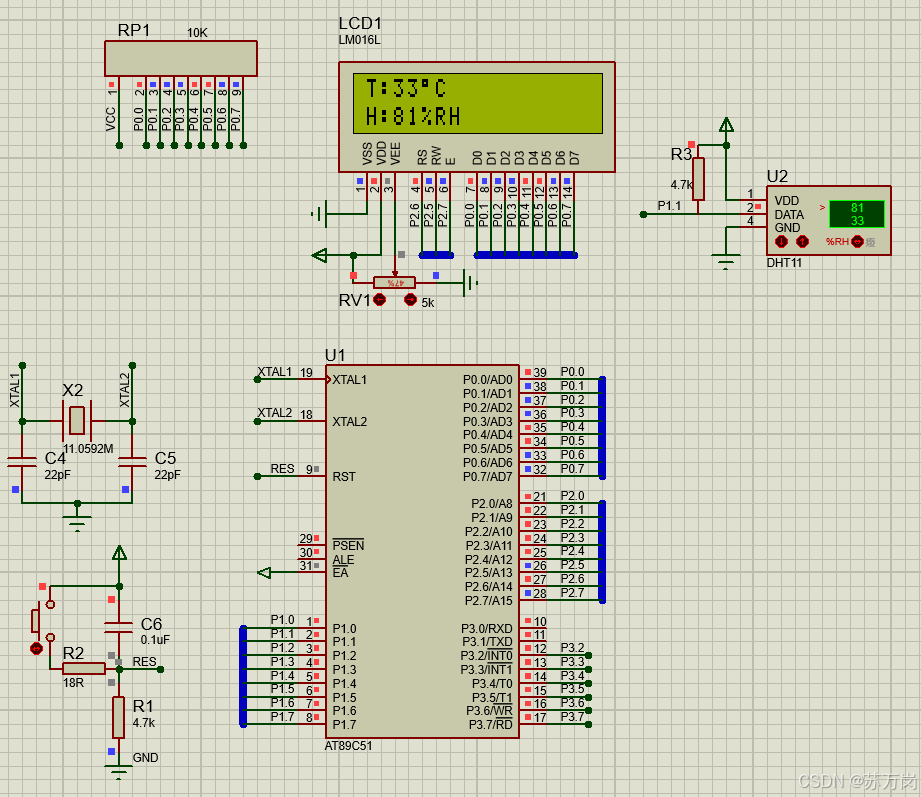Click the P1.0 label on U1 pin 1
The height and width of the screenshot is (797, 921).
(283, 620)
